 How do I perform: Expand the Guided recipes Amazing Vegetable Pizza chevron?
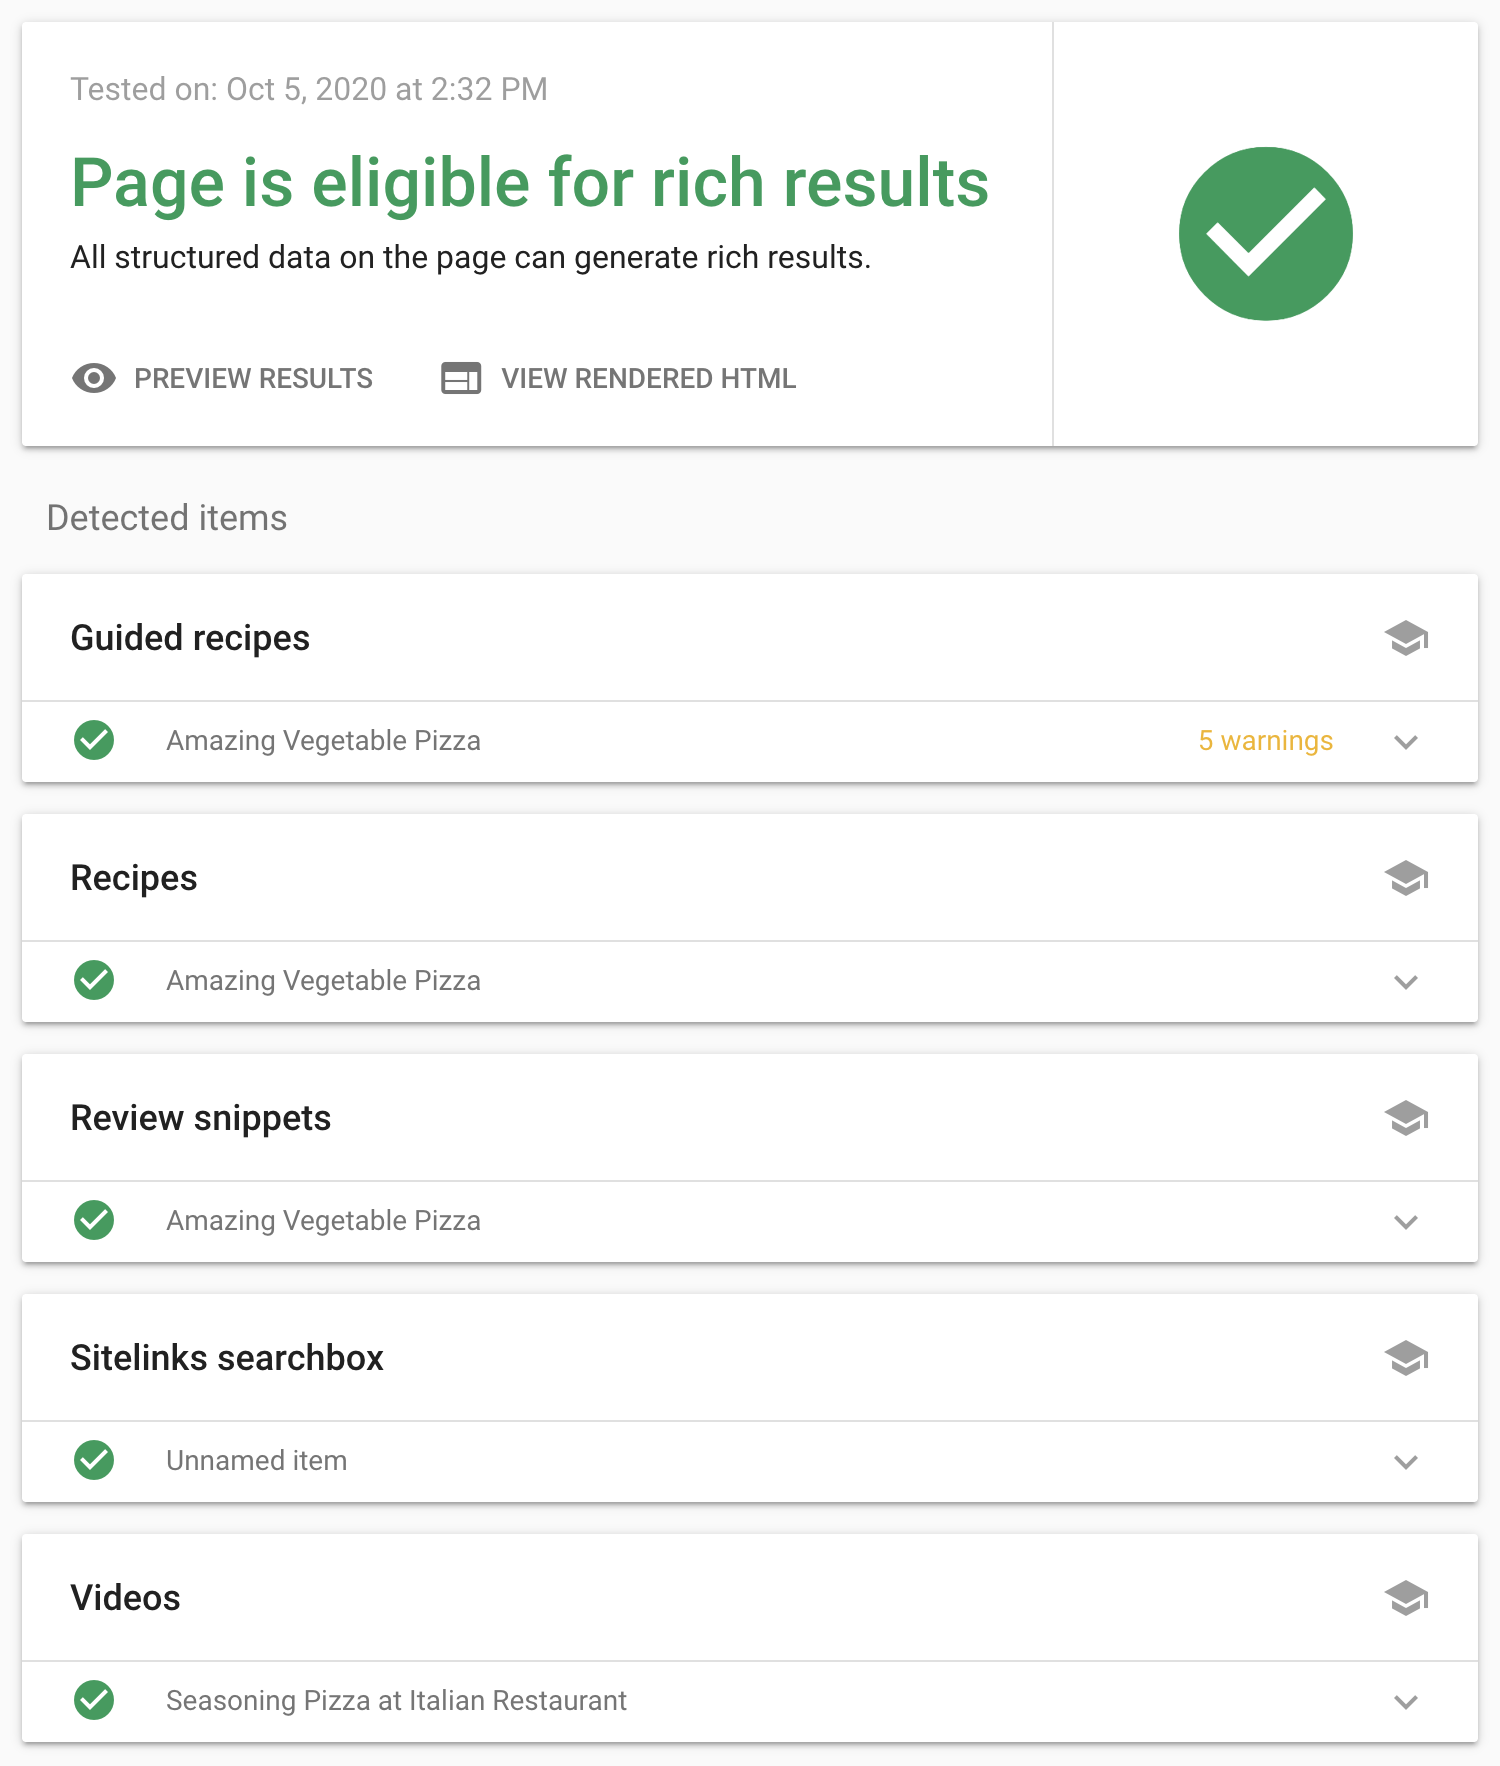click(x=1406, y=742)
